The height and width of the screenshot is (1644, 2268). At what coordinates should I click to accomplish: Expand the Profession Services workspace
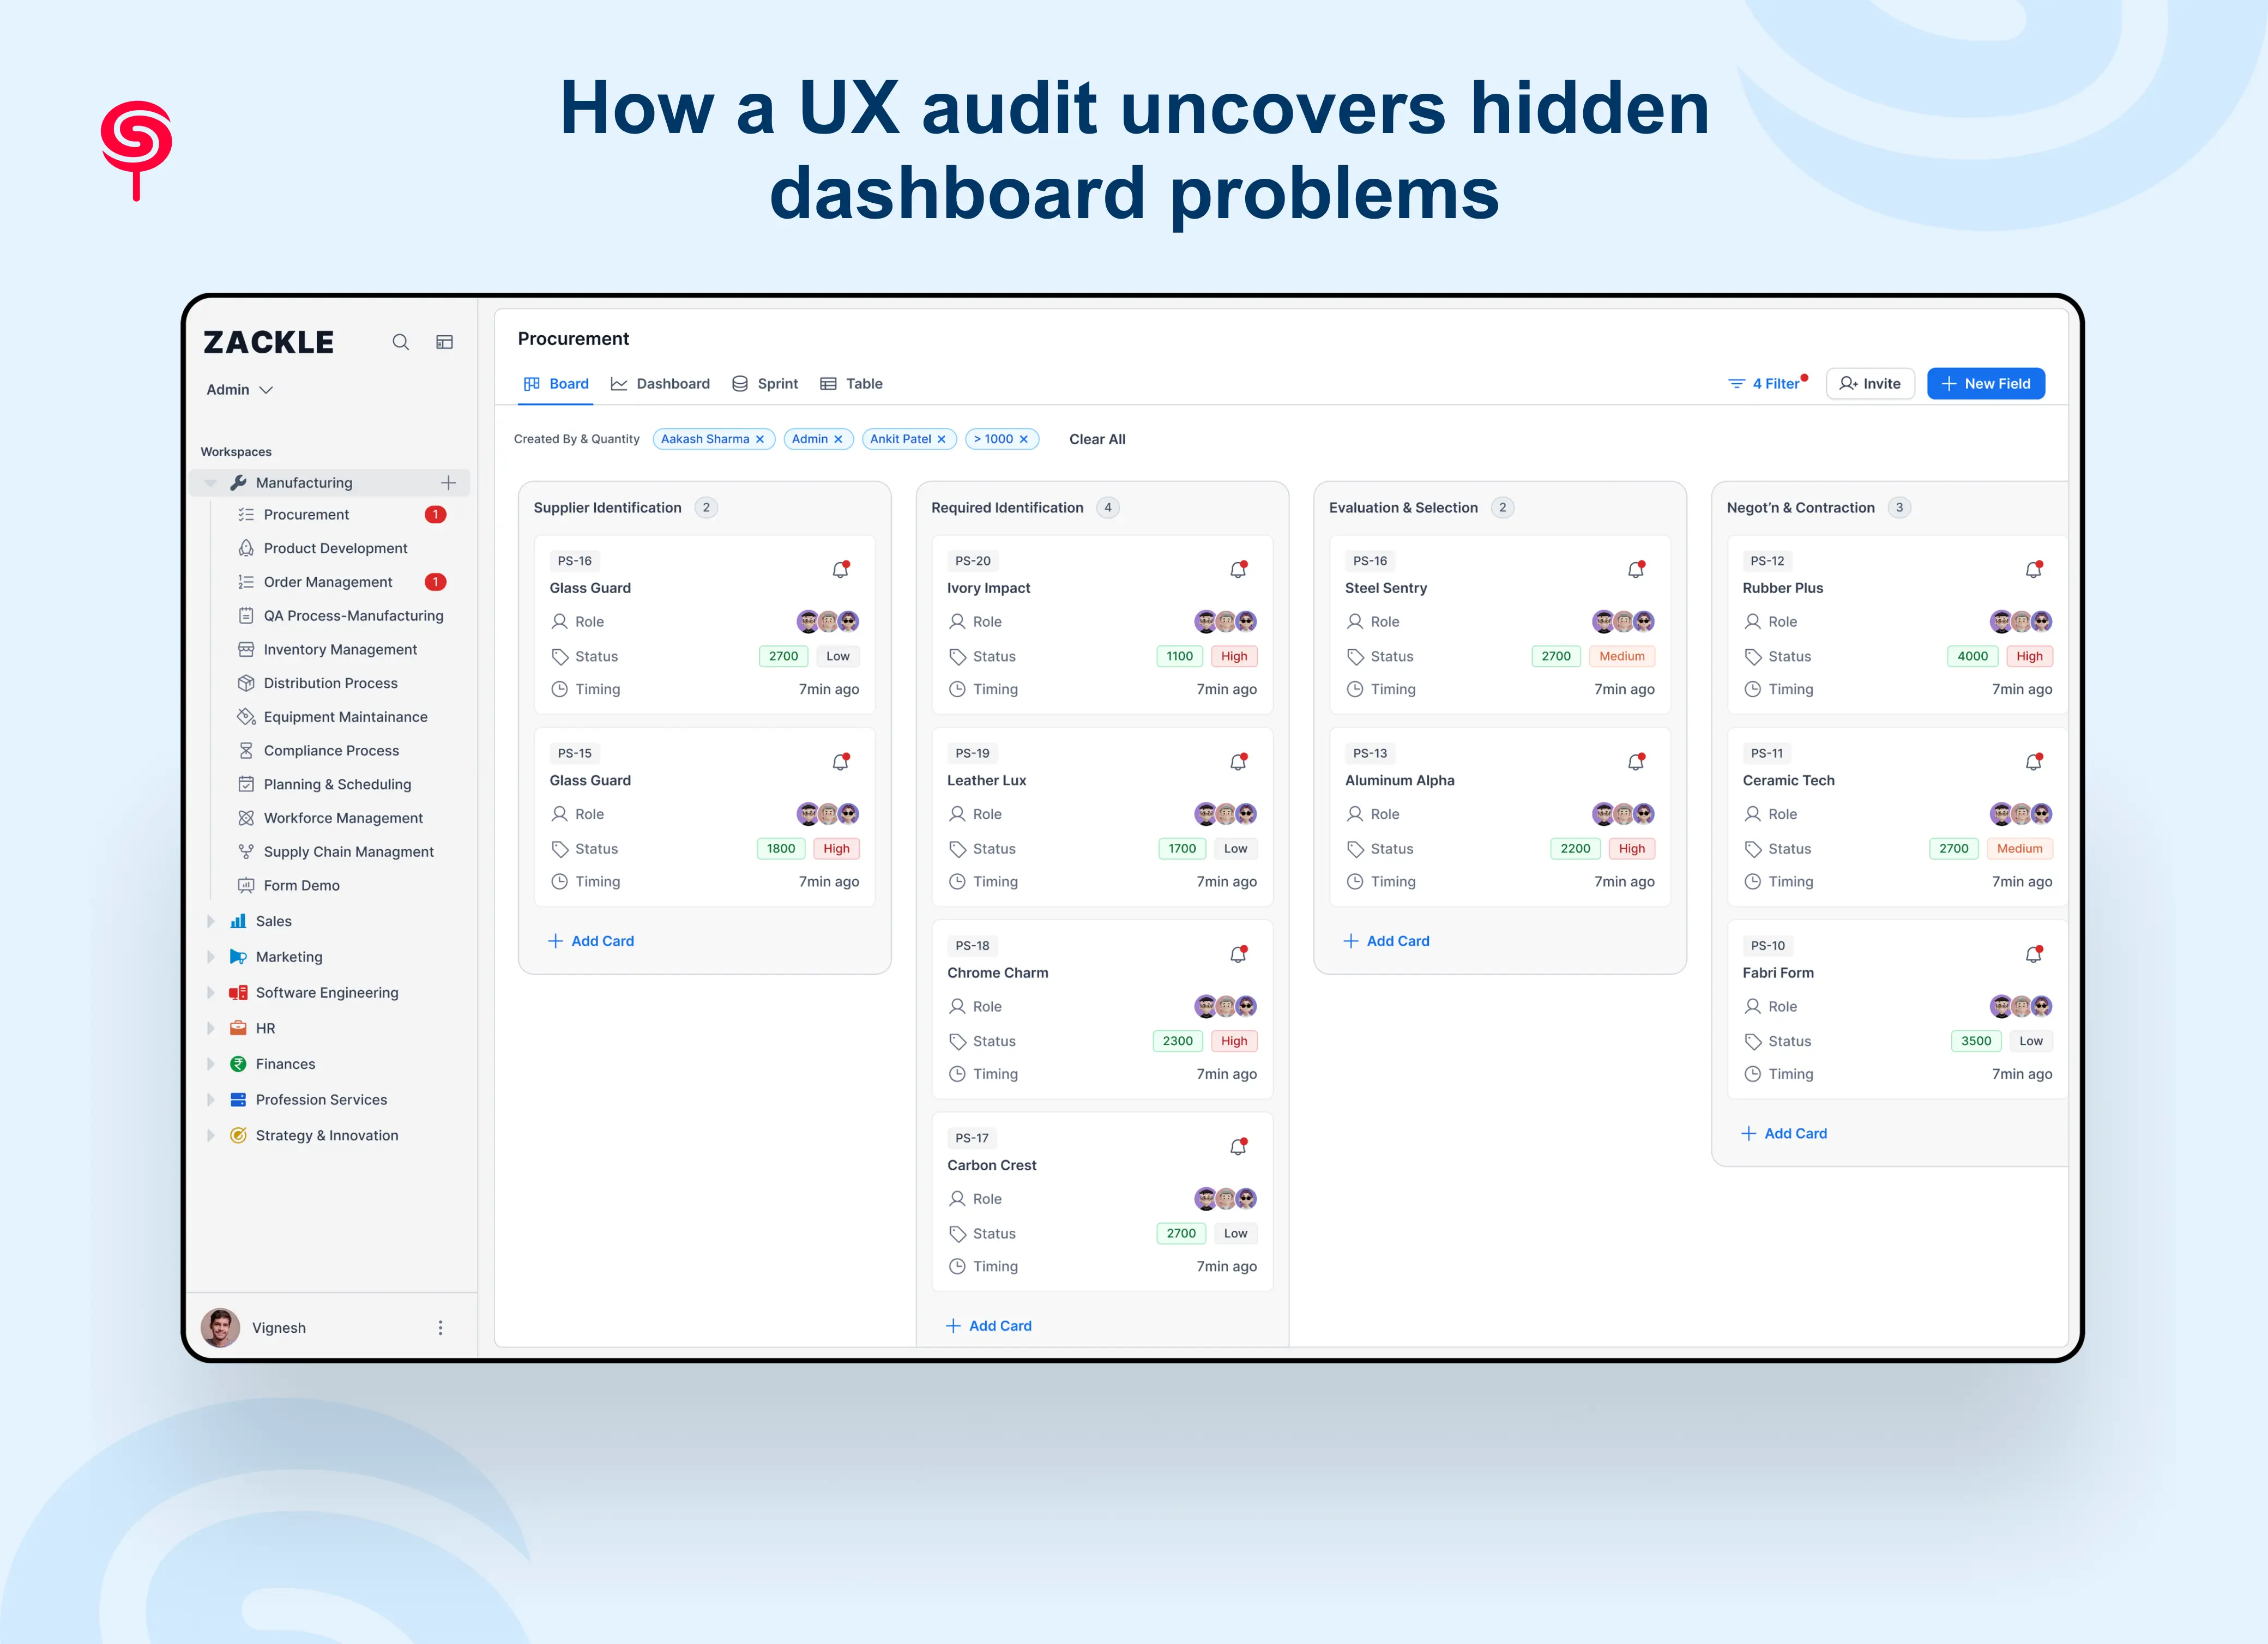tap(210, 1100)
